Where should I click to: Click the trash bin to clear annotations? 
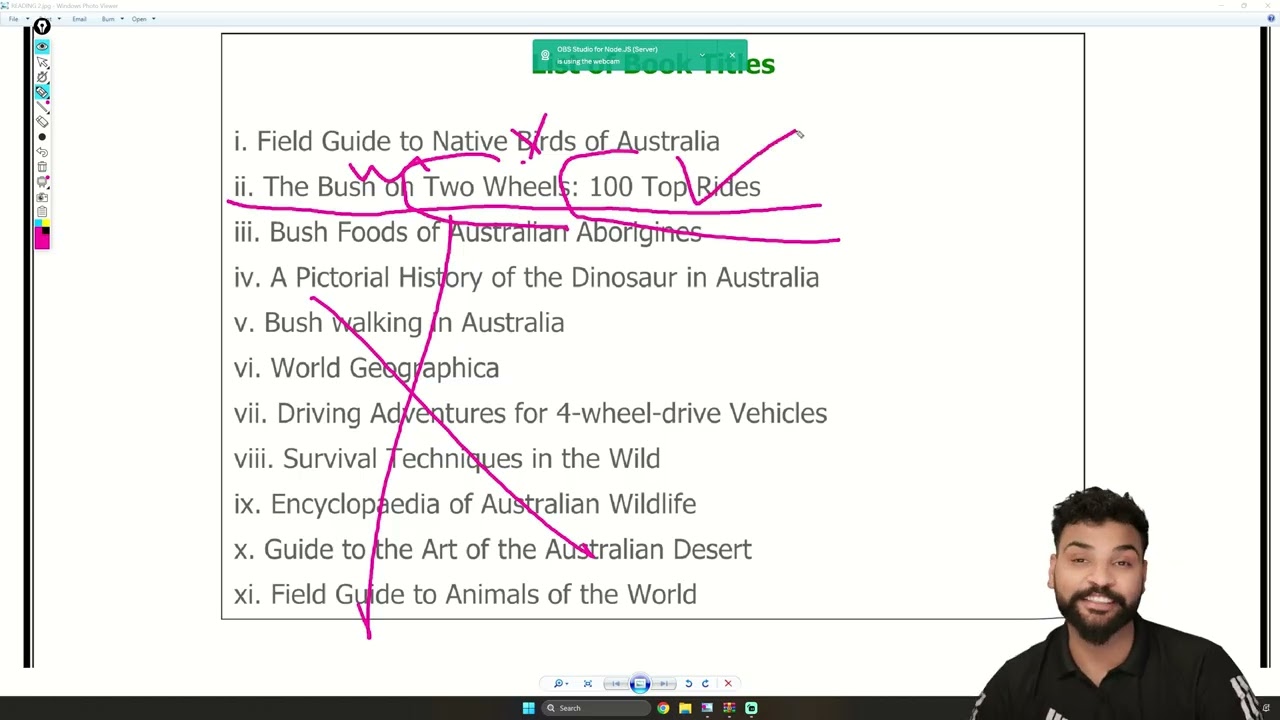coord(42,166)
